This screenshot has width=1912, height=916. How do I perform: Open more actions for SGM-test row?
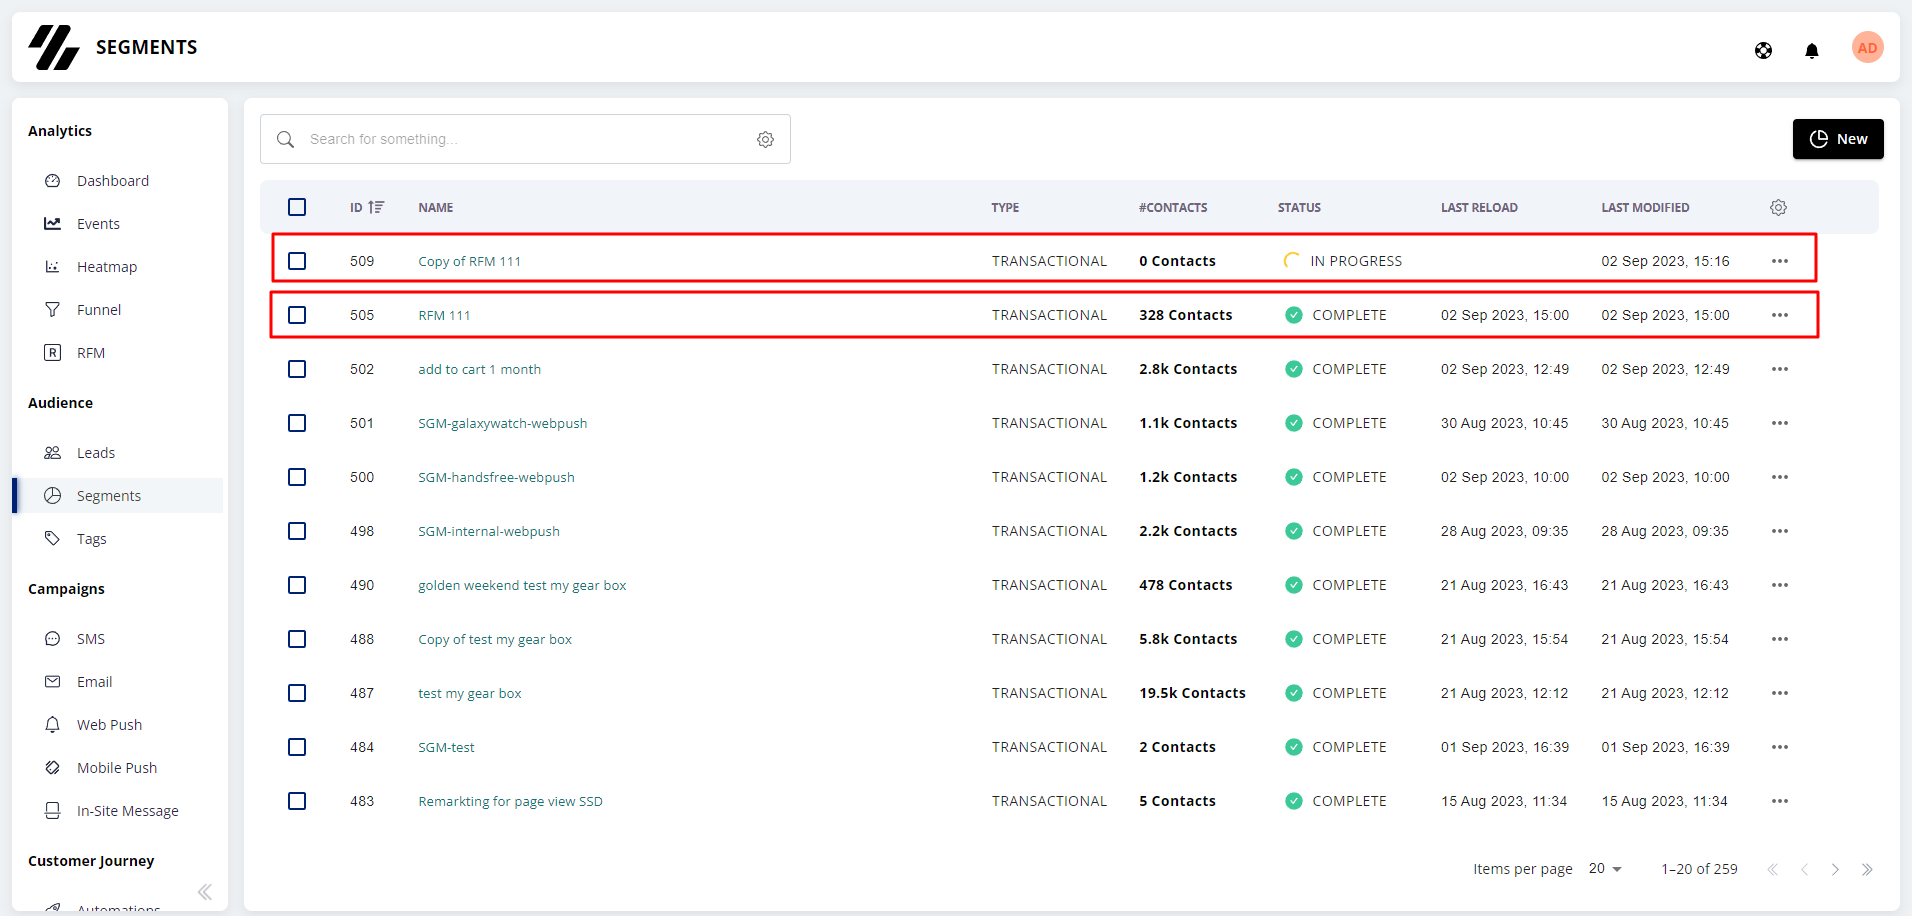[x=1780, y=747]
